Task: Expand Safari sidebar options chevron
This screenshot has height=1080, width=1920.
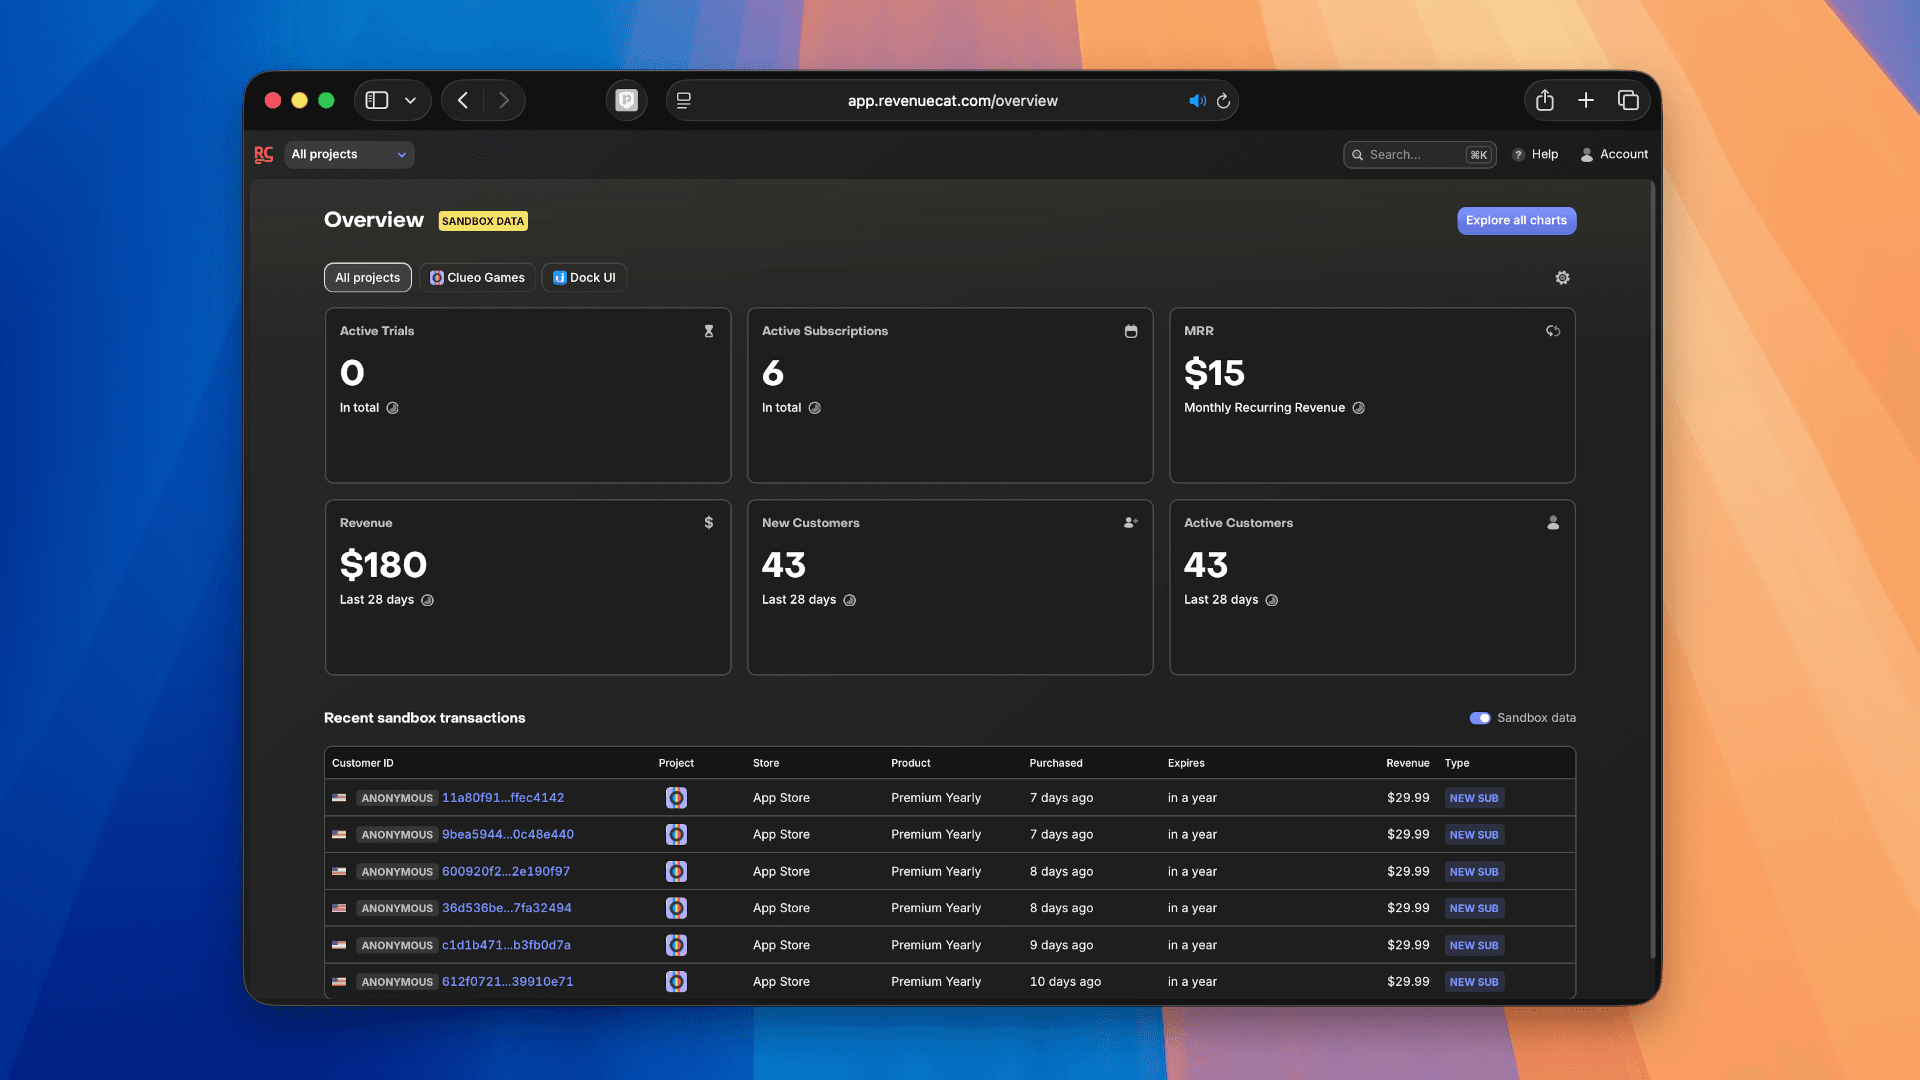Action: [410, 101]
